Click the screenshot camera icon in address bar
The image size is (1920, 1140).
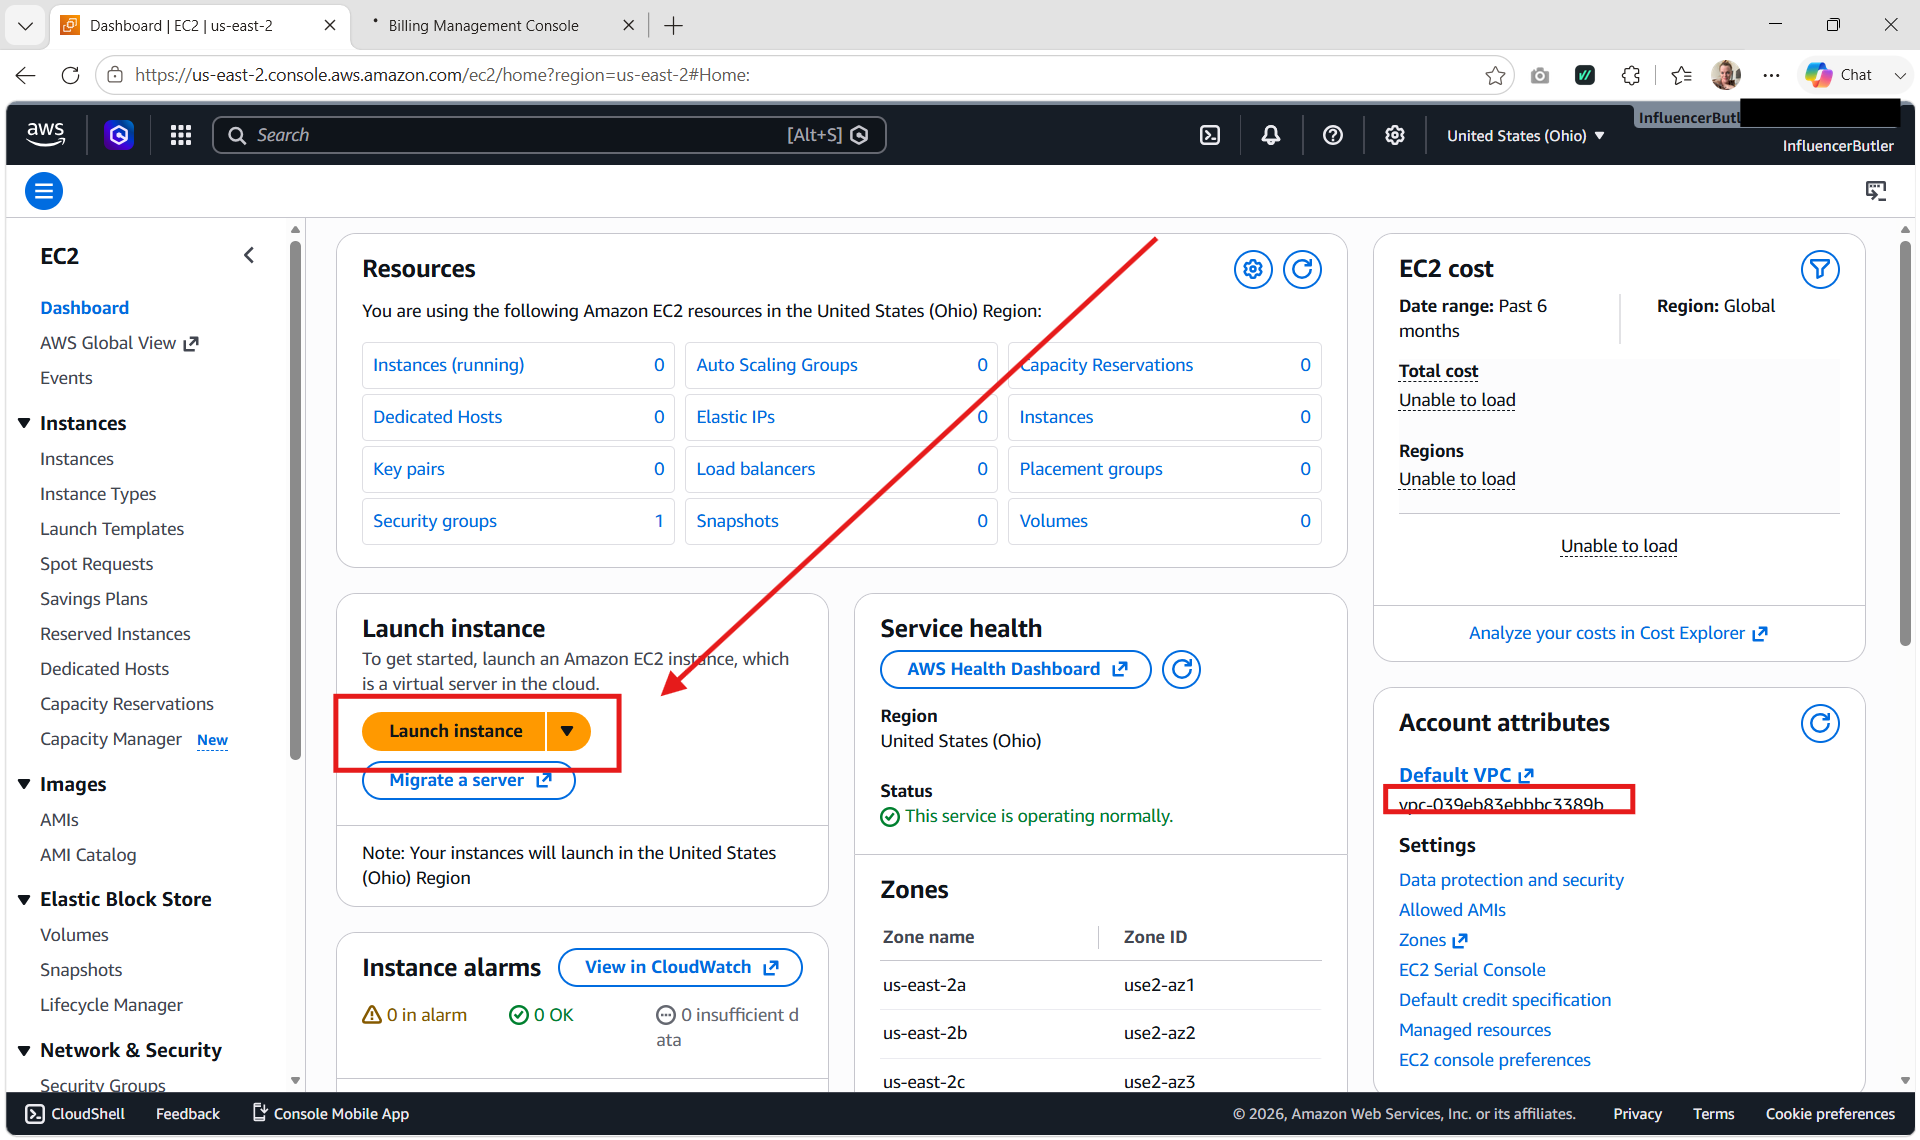[1540, 75]
